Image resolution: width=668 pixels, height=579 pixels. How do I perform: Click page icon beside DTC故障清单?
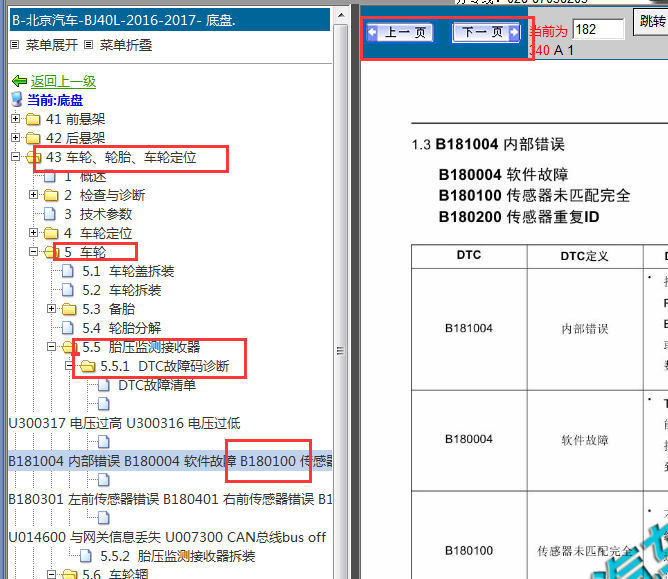click(104, 385)
